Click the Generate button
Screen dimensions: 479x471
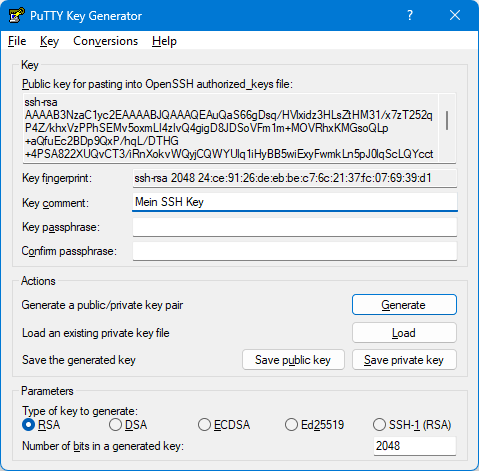404,305
